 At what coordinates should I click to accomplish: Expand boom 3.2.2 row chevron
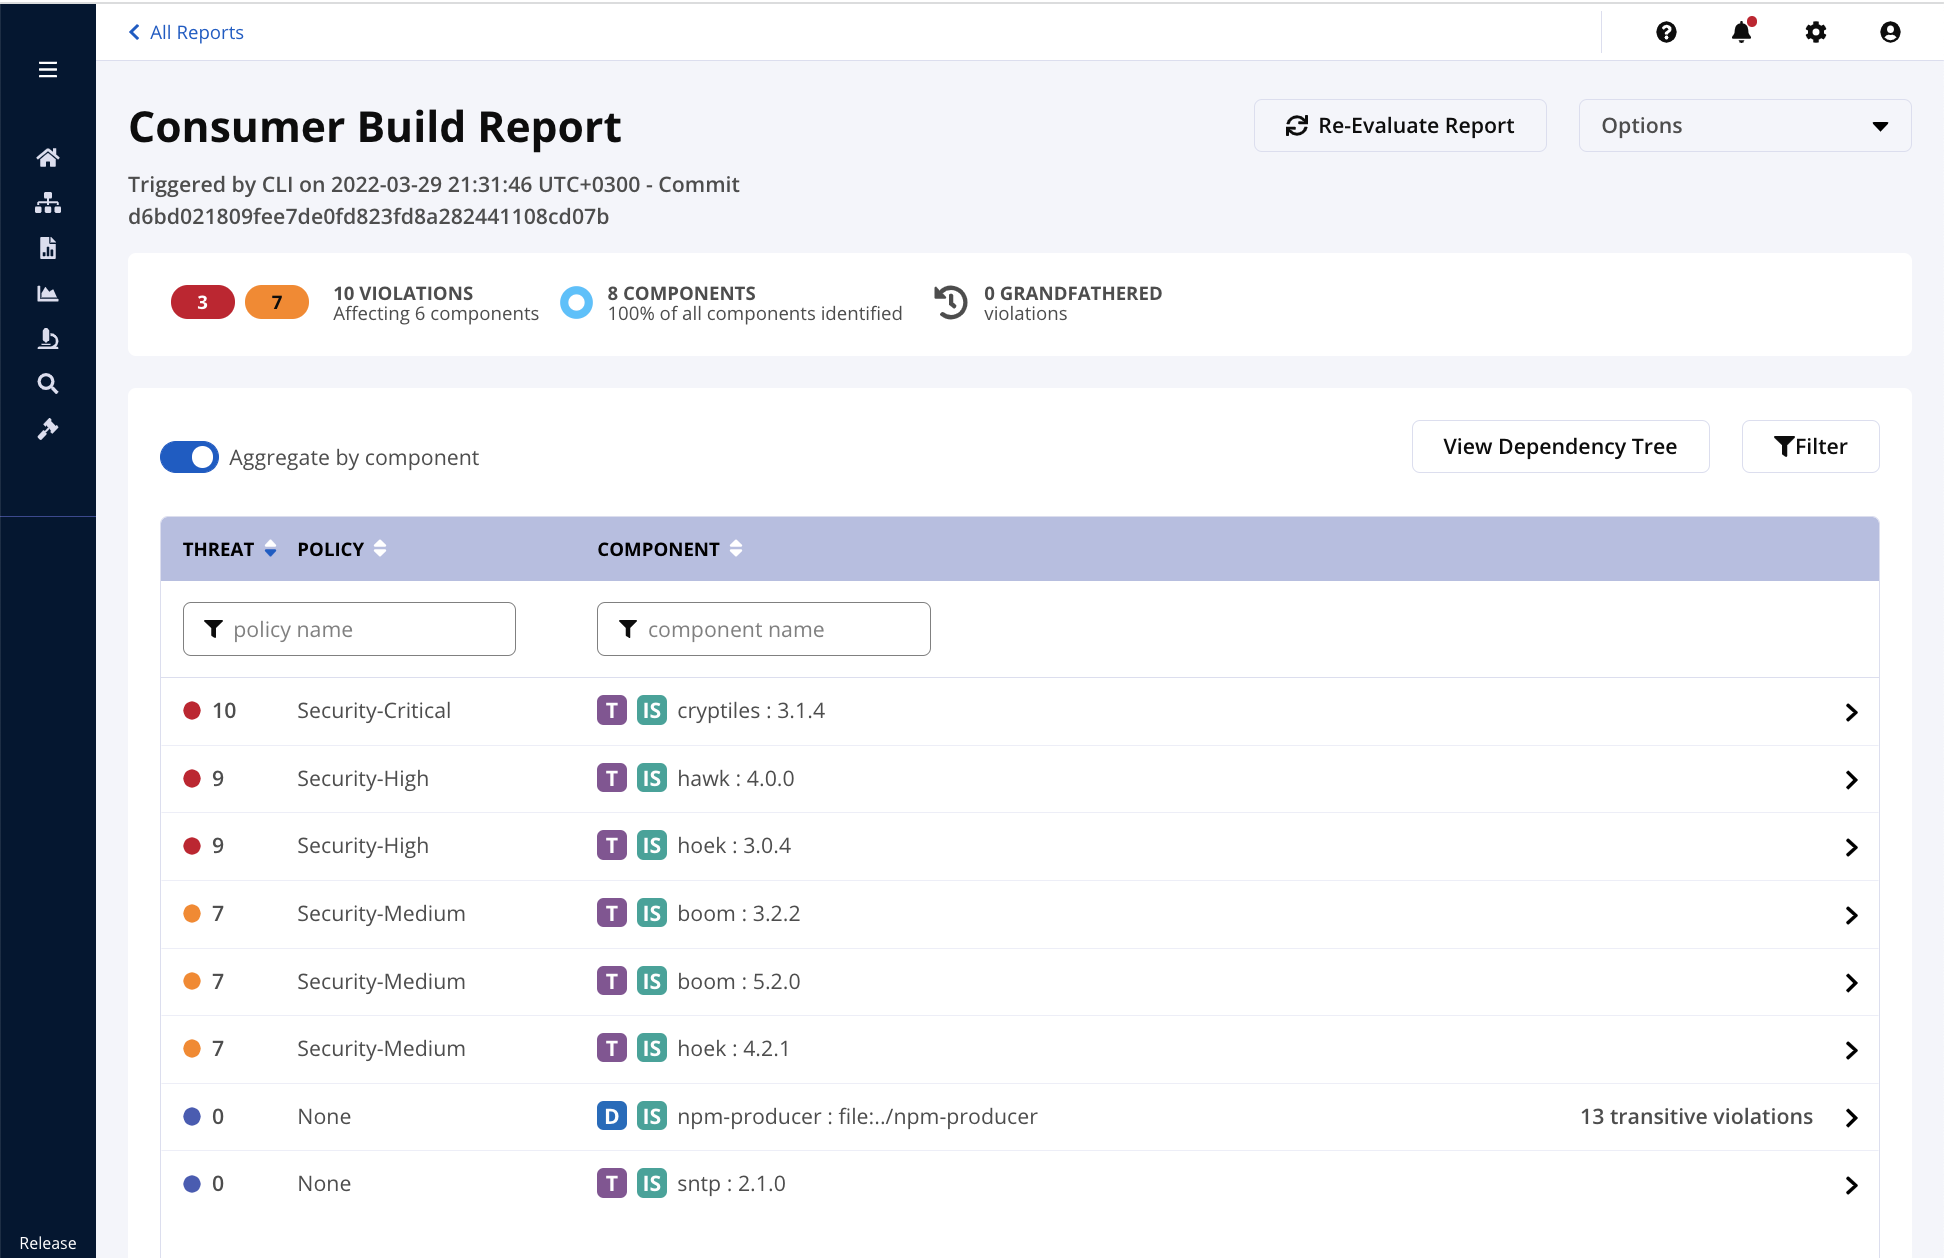1851,915
